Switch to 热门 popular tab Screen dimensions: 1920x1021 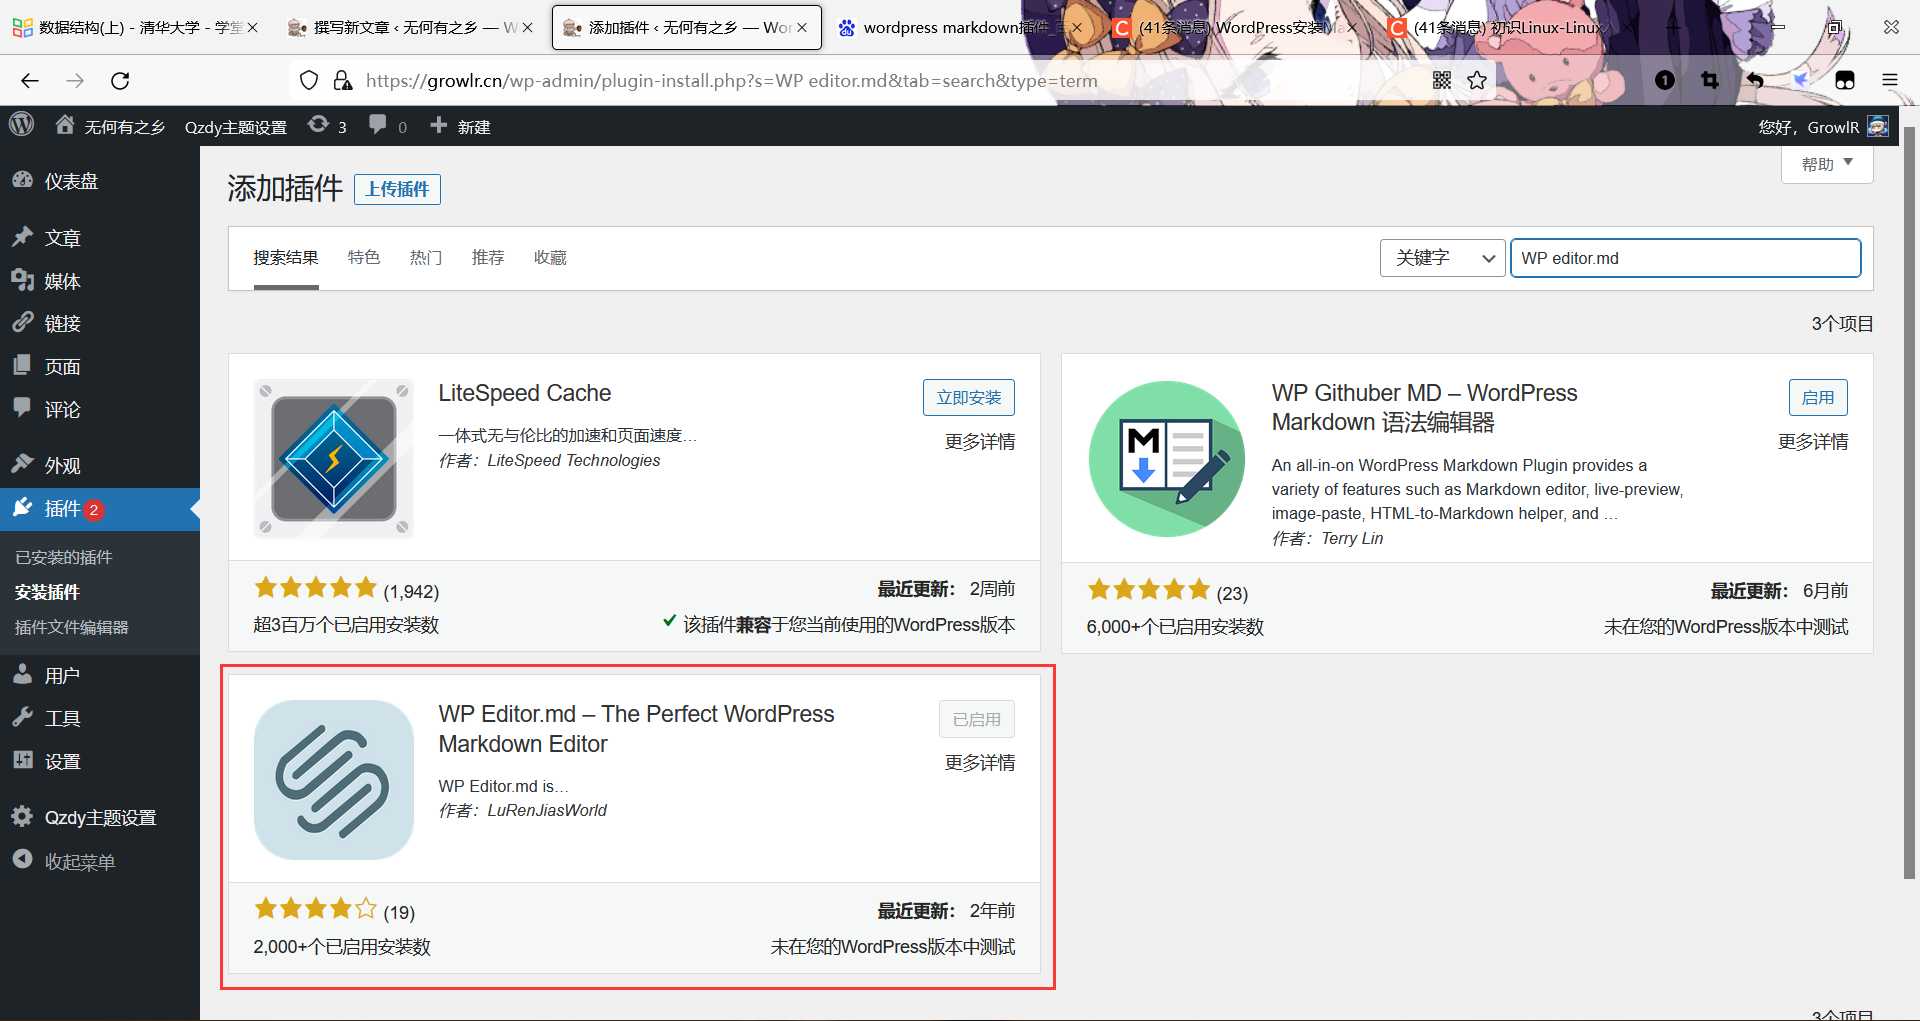tap(426, 258)
